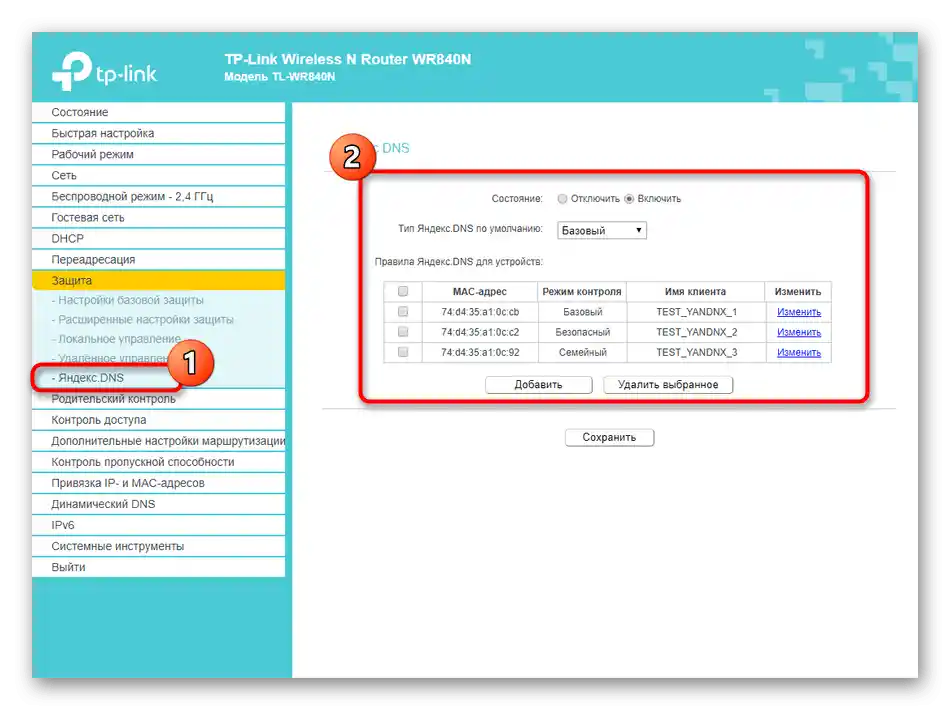Select the Включить radio button

point(629,199)
